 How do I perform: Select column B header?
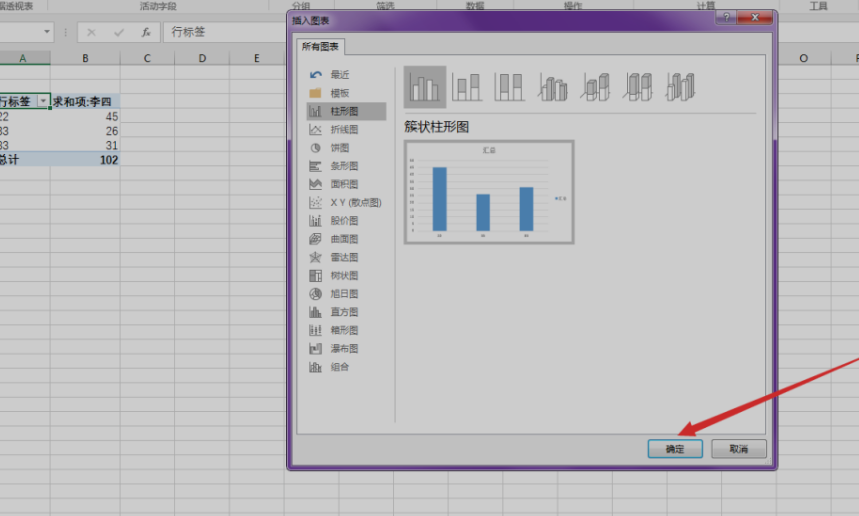[x=85, y=58]
